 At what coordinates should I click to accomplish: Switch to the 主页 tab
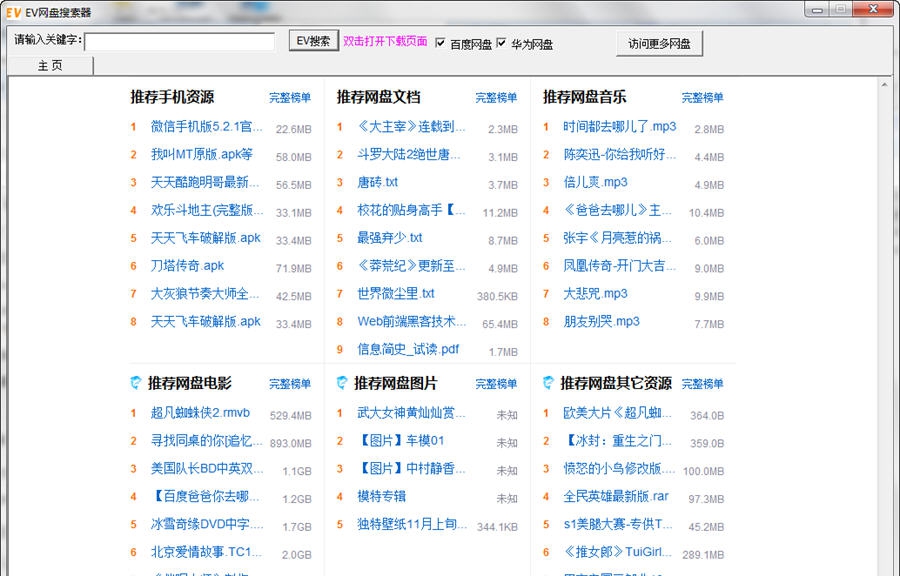point(50,65)
